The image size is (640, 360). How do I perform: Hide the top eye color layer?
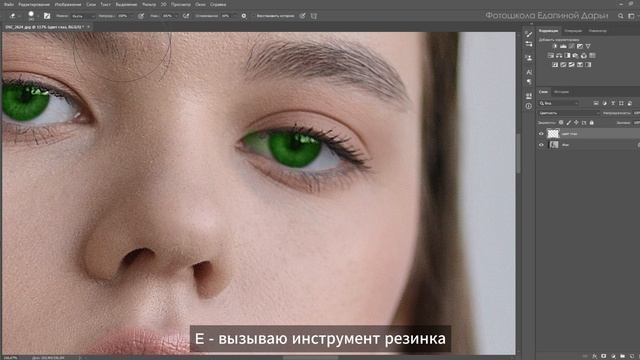542,133
